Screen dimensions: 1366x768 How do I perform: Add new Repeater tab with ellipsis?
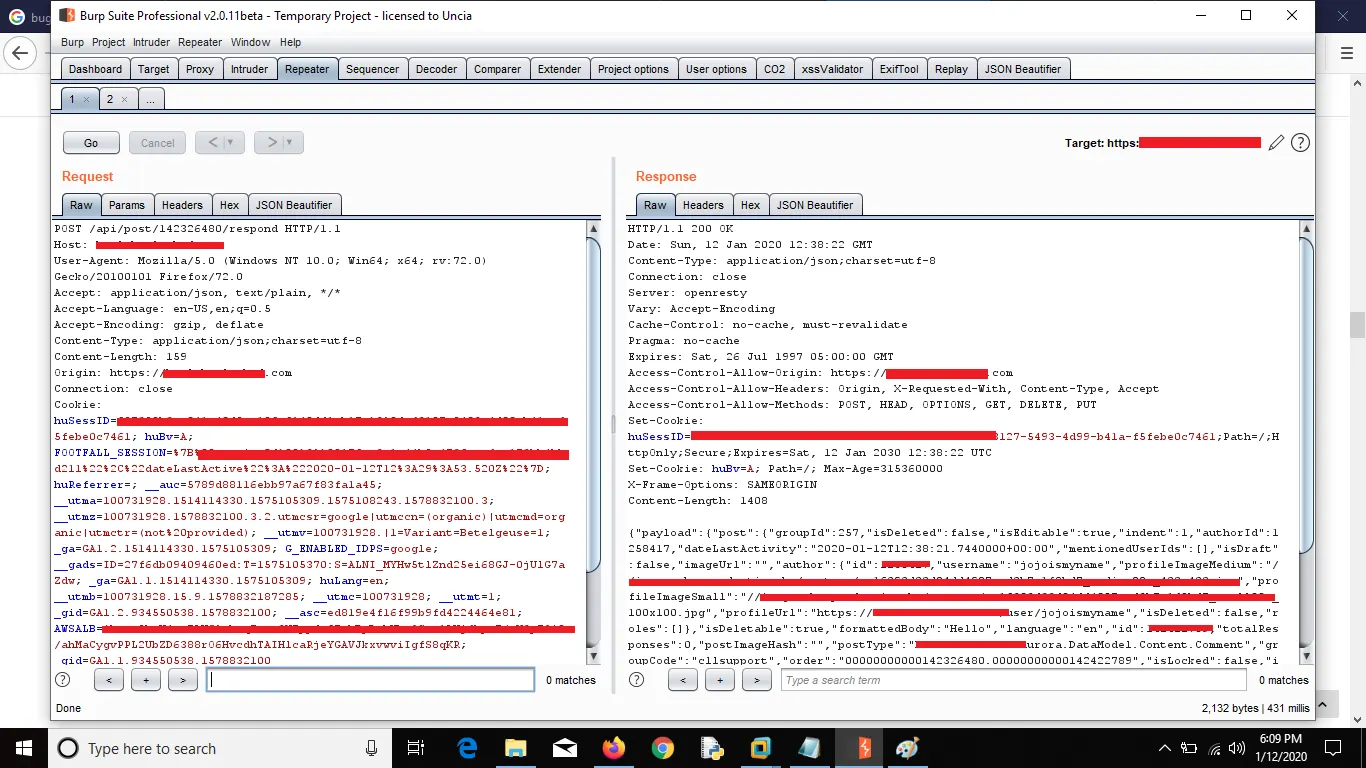[150, 99]
